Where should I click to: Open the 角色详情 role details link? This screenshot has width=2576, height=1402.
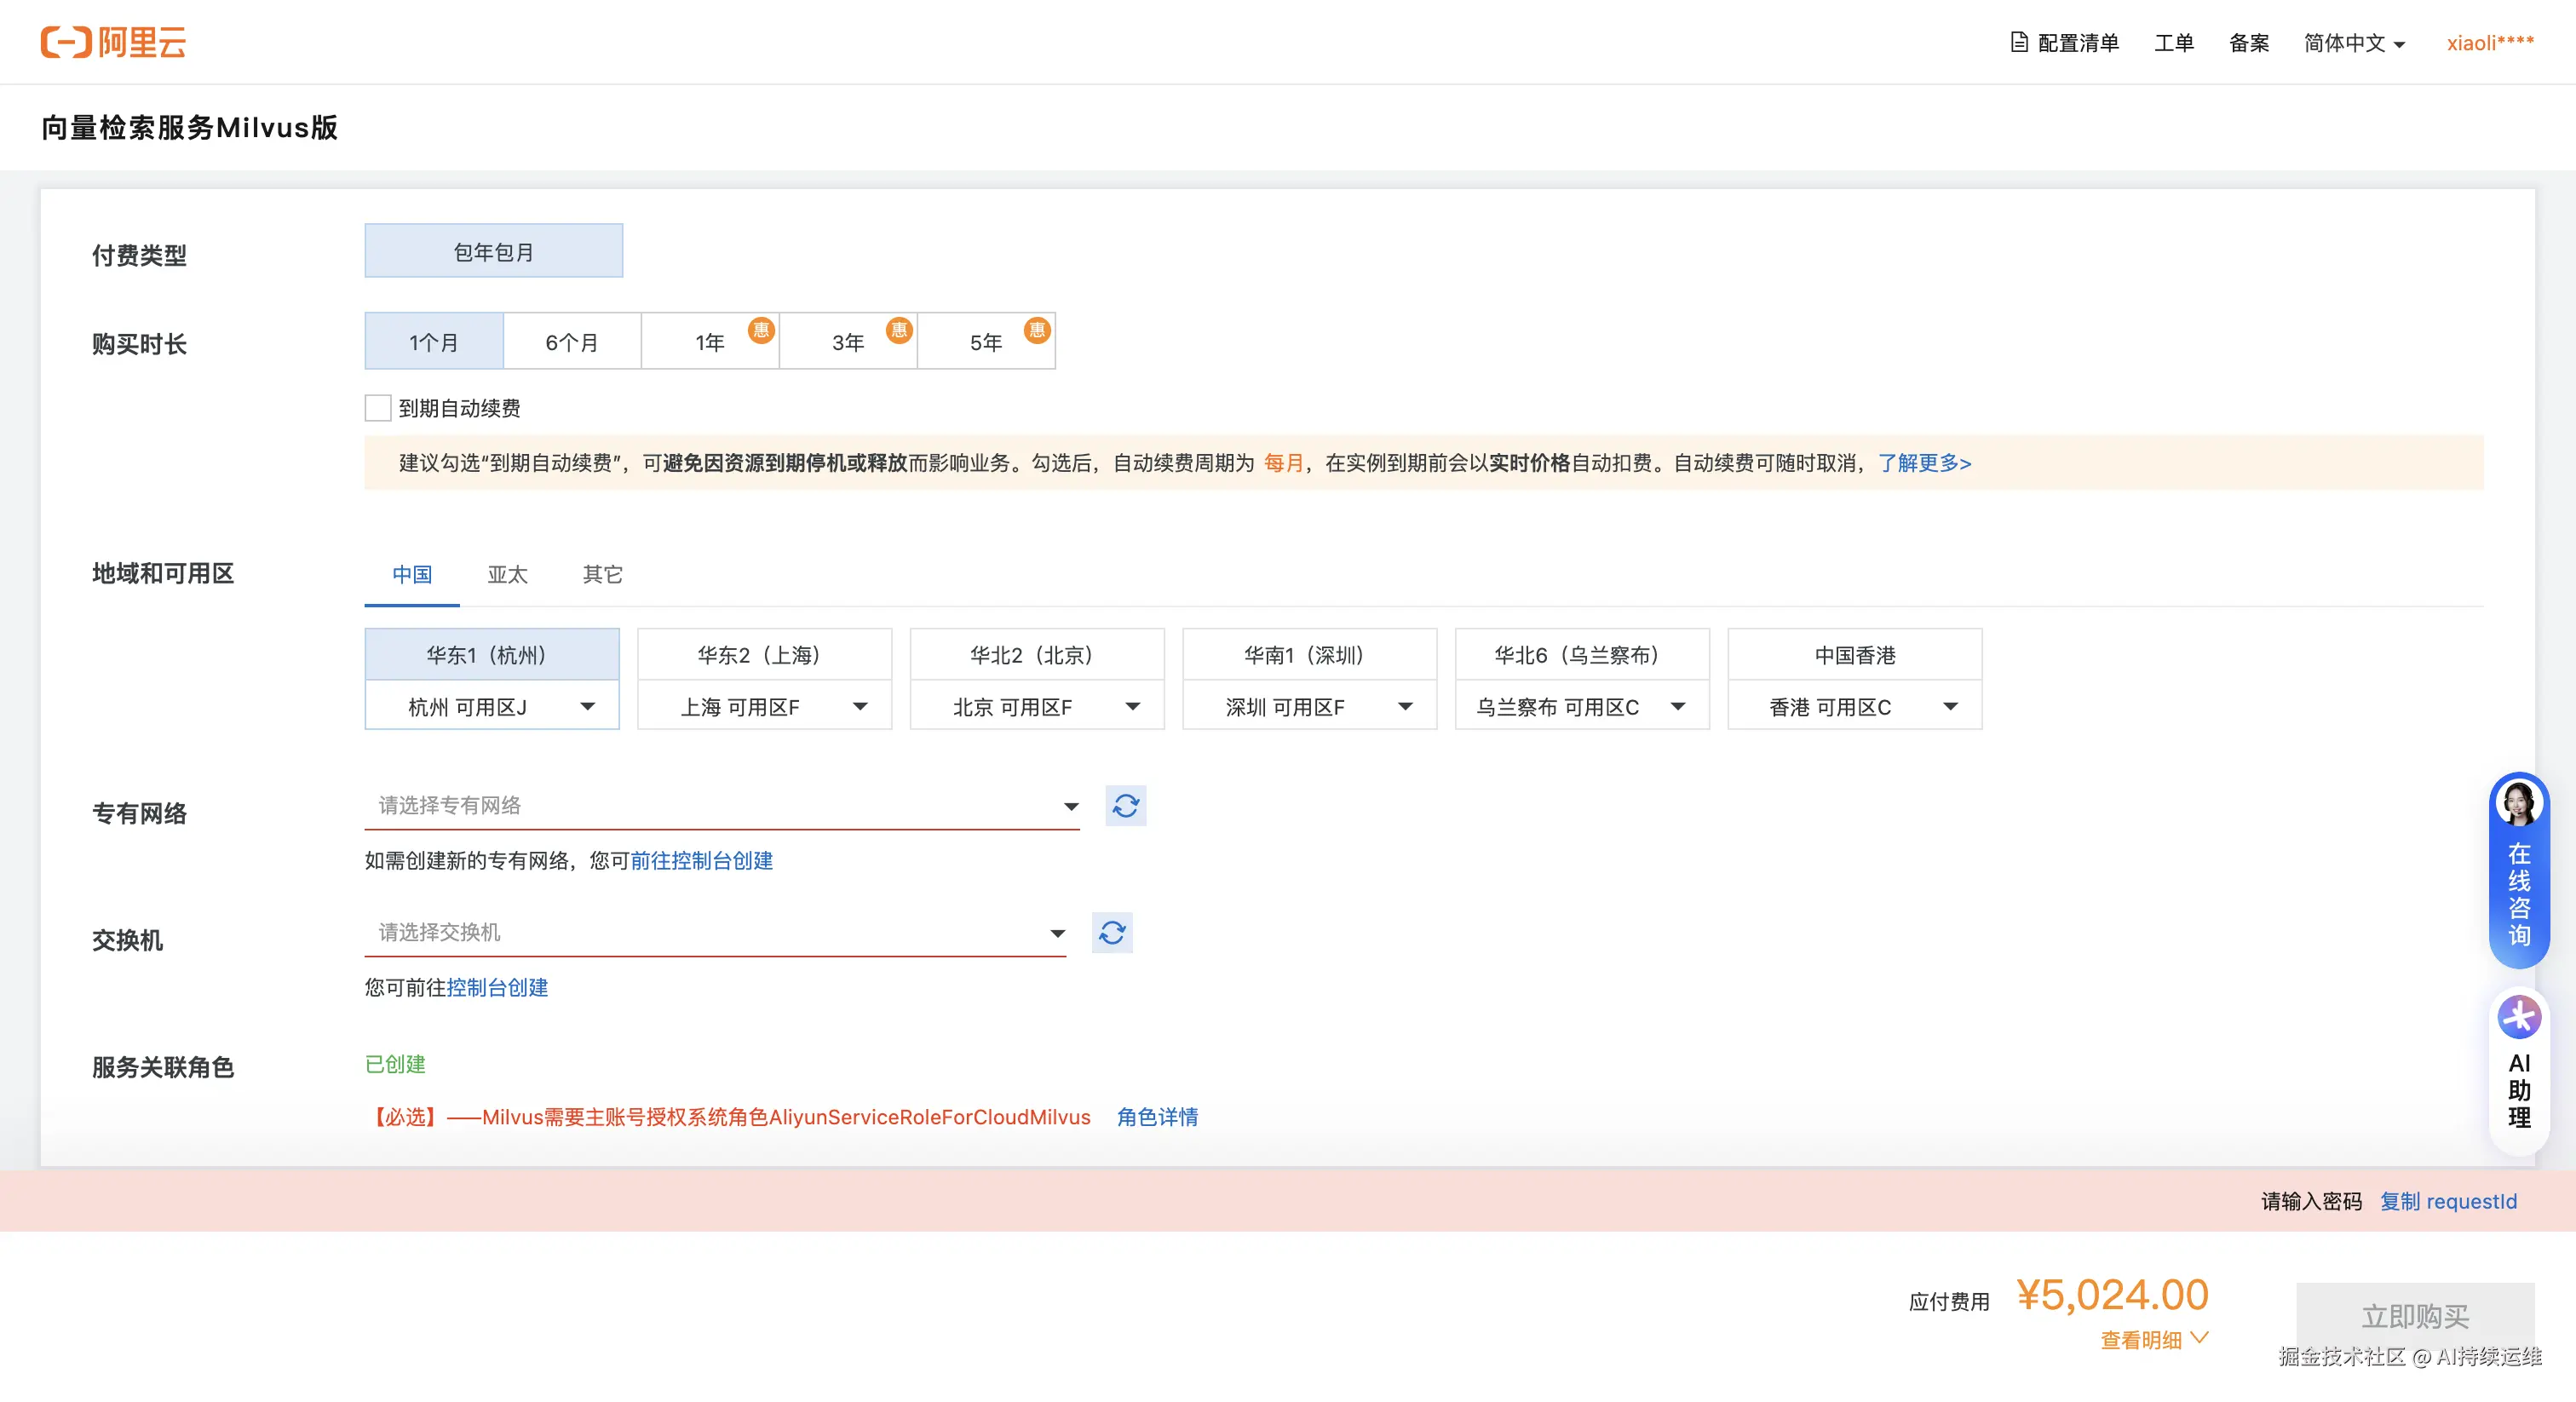click(1157, 1117)
